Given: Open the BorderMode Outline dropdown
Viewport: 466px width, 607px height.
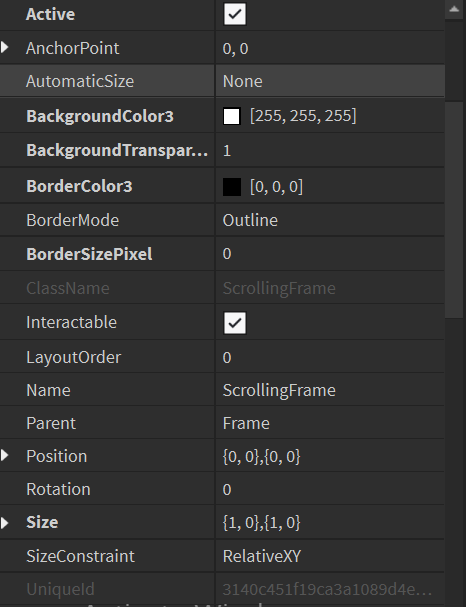Looking at the screenshot, I should click(x=330, y=220).
